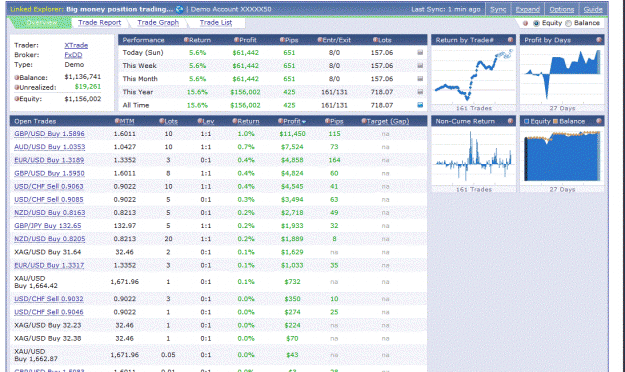Open the GBP/USD Buy 1.5896 trade
Screen dimensions: 625x372
click(x=49, y=134)
